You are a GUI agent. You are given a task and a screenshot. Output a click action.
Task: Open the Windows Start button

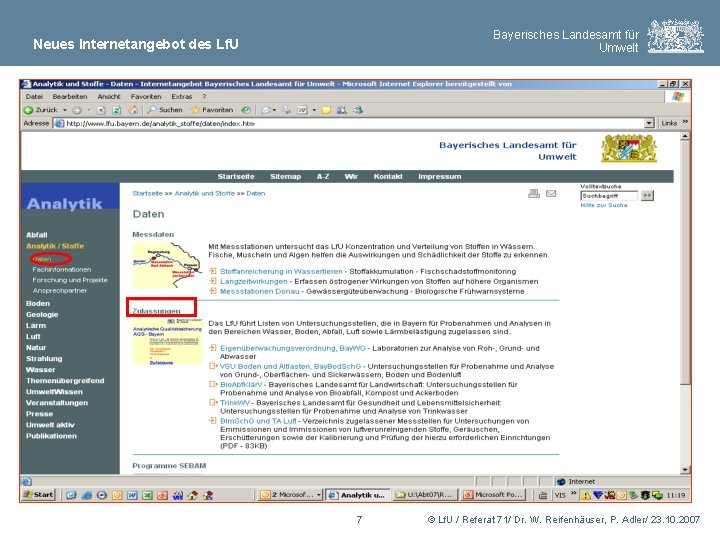39,495
